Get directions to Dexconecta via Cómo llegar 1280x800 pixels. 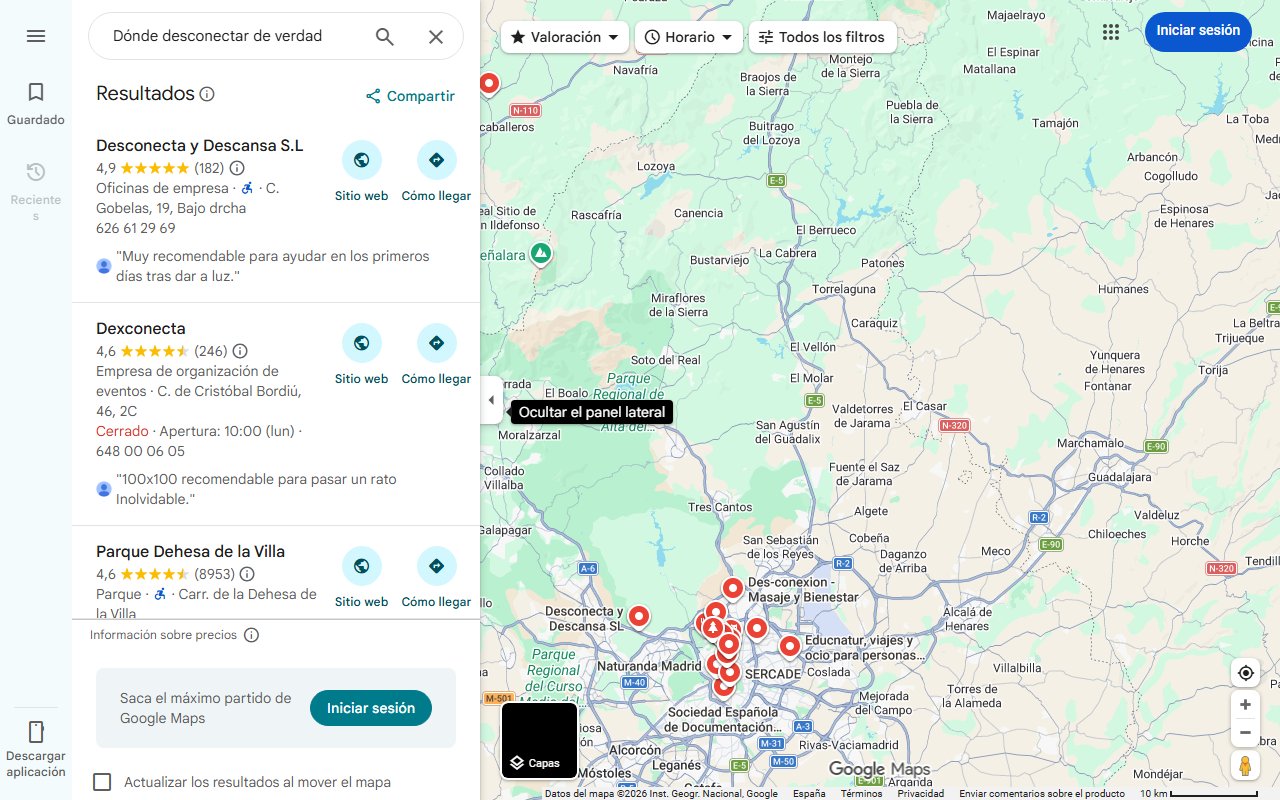[436, 343]
